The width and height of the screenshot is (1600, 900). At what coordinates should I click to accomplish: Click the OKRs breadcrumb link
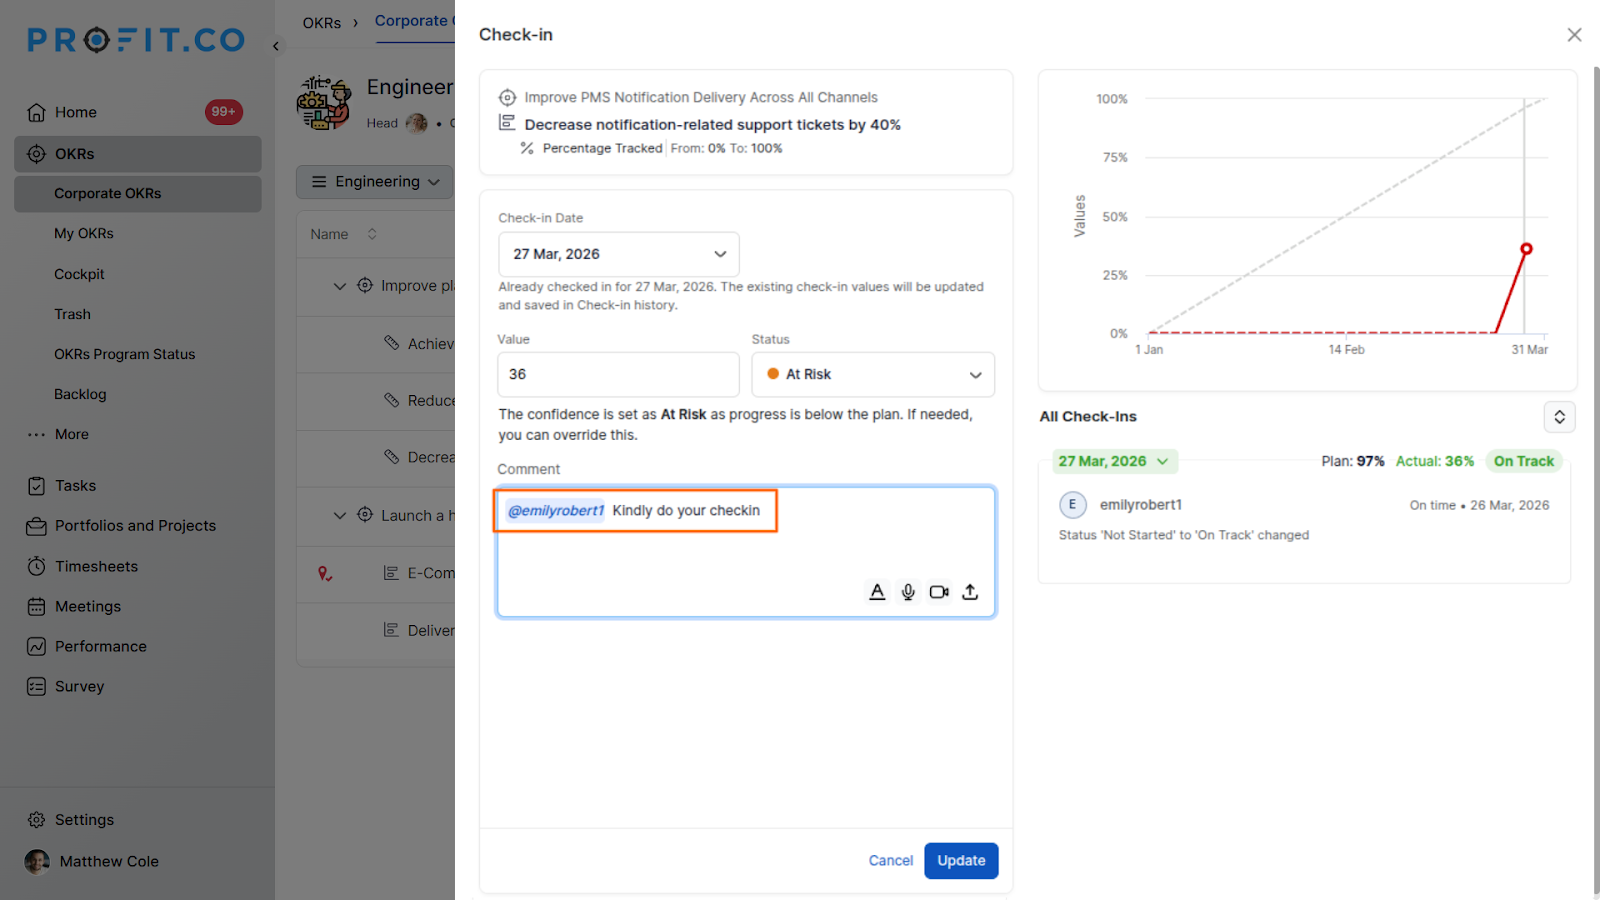click(x=322, y=23)
